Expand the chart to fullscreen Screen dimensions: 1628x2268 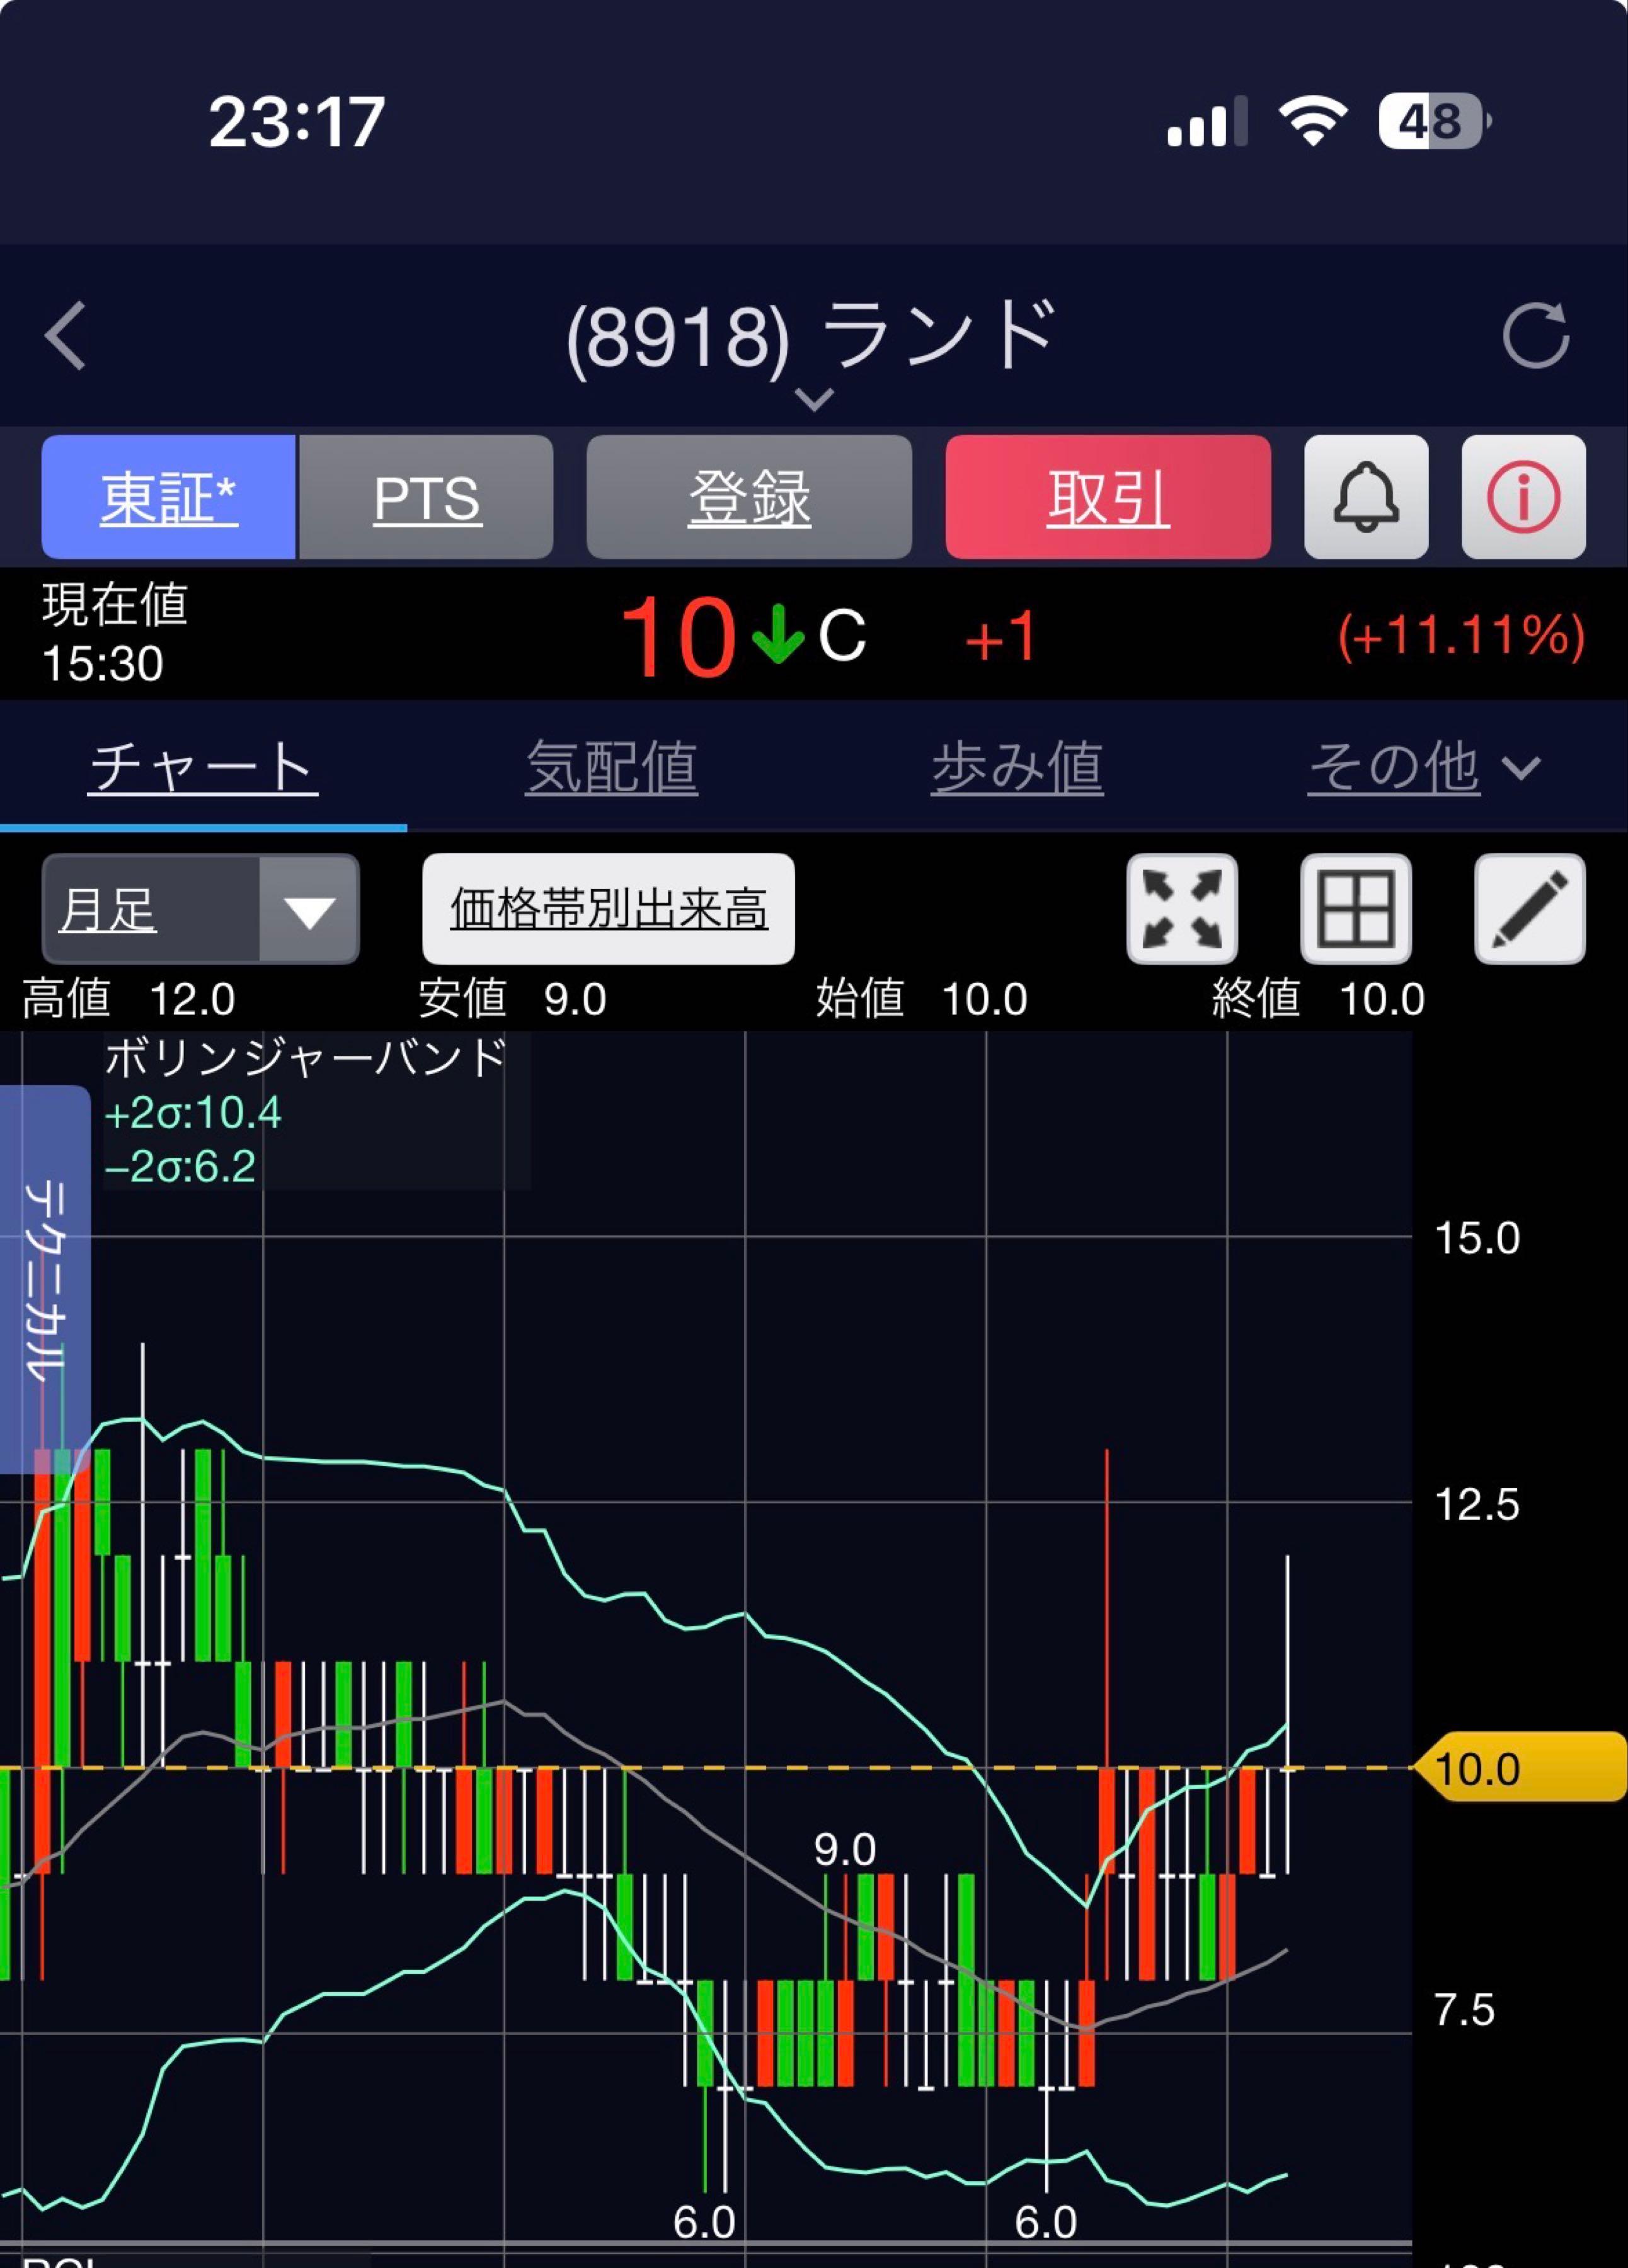1182,909
